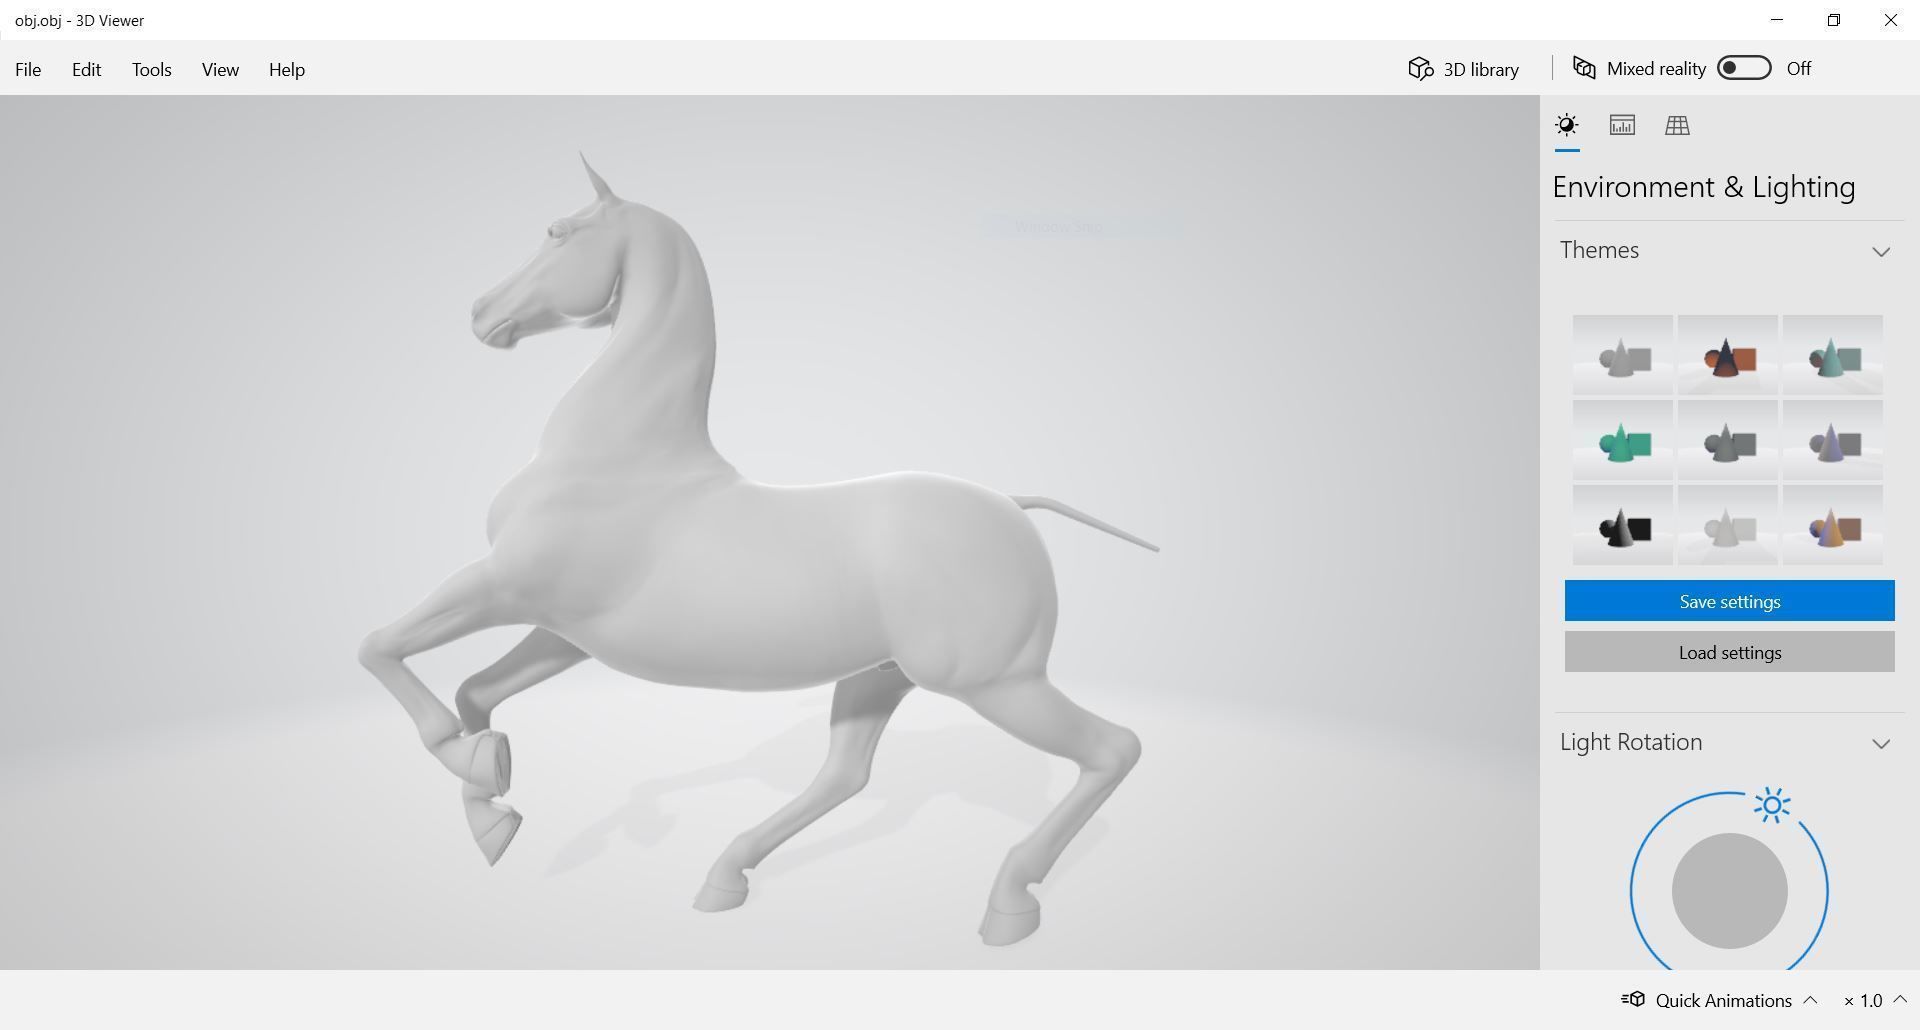This screenshot has width=1920, height=1030.
Task: Click the Load settings button
Action: tap(1730, 652)
